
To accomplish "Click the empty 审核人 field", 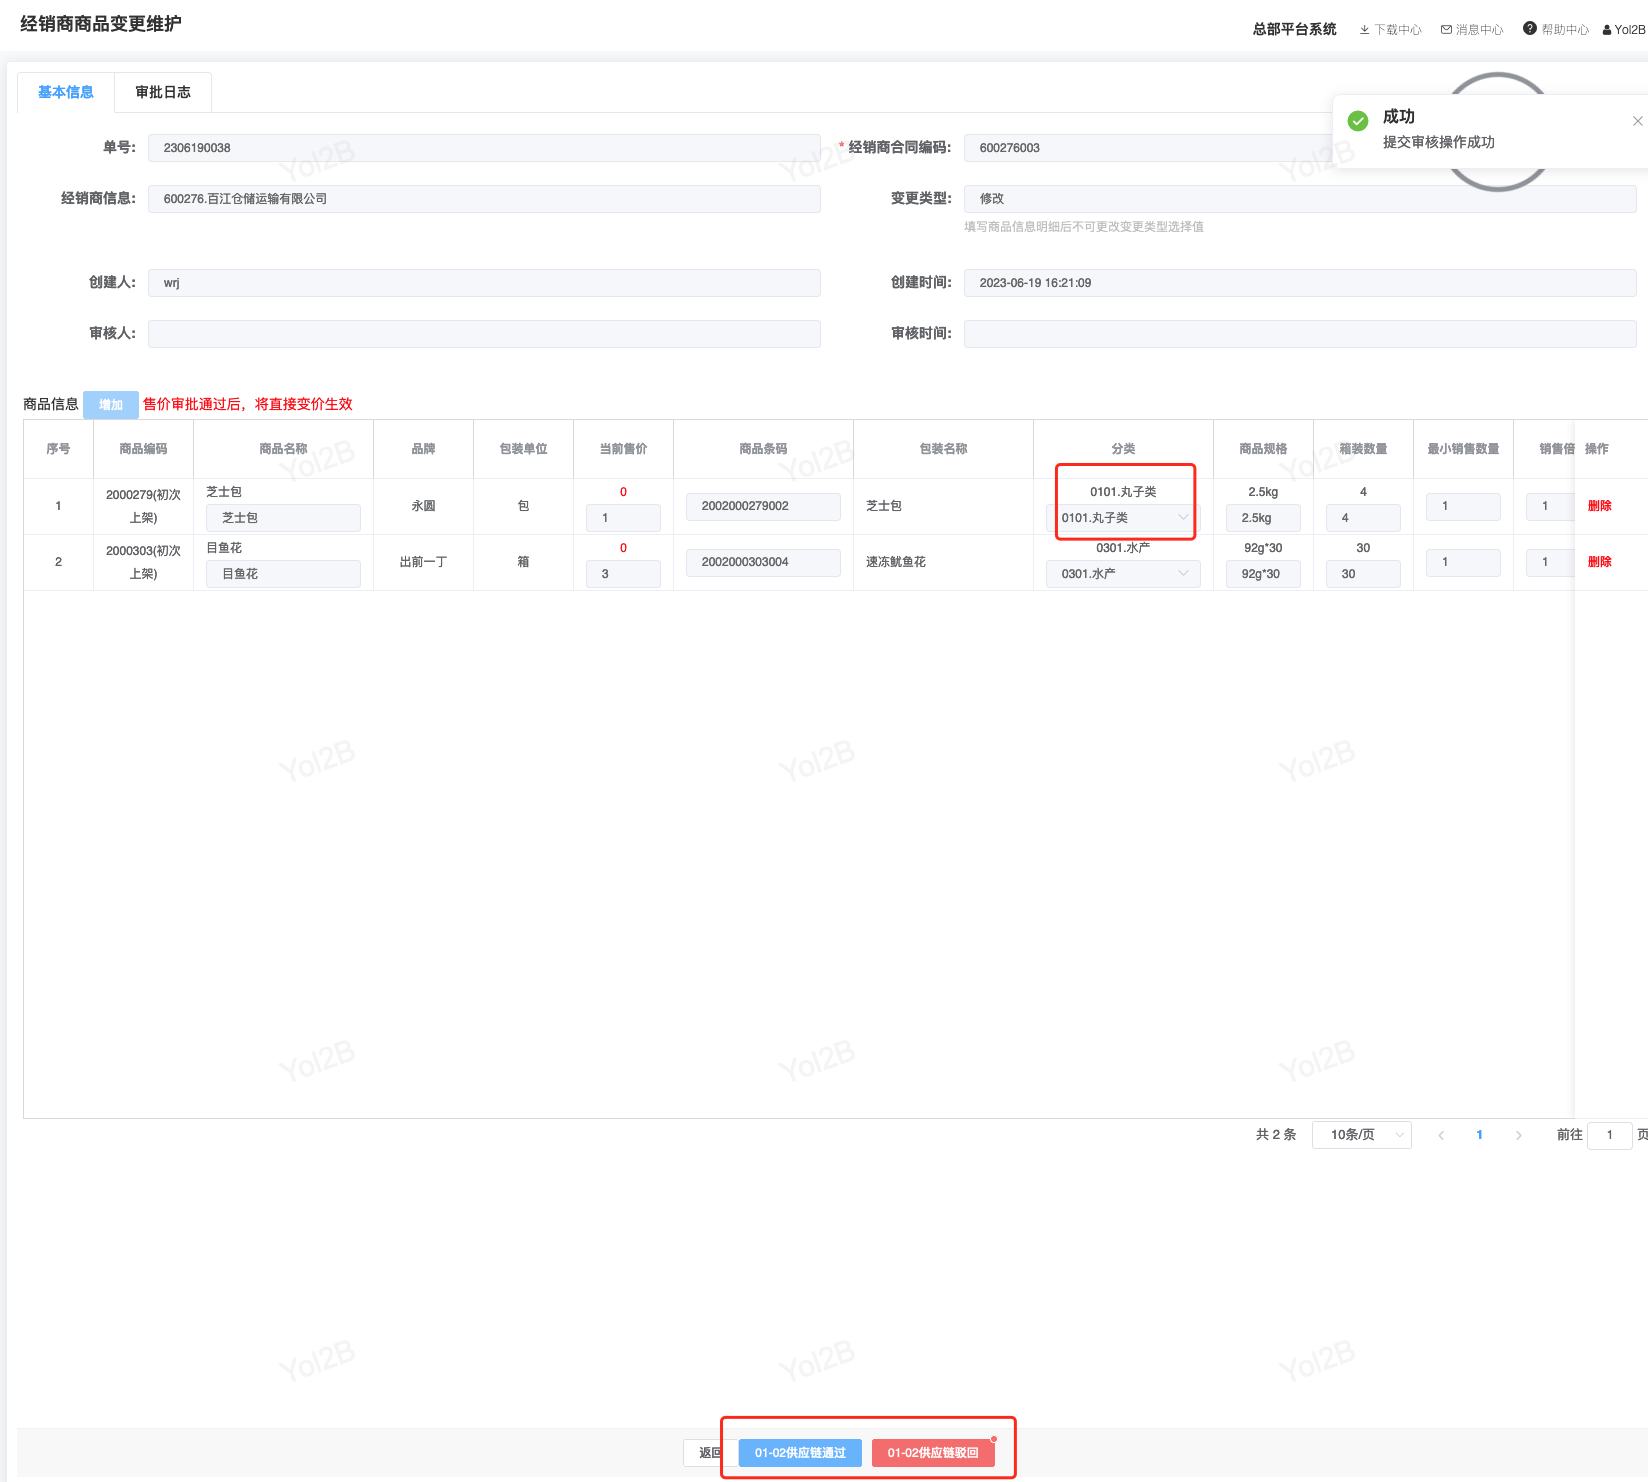I will [x=484, y=334].
